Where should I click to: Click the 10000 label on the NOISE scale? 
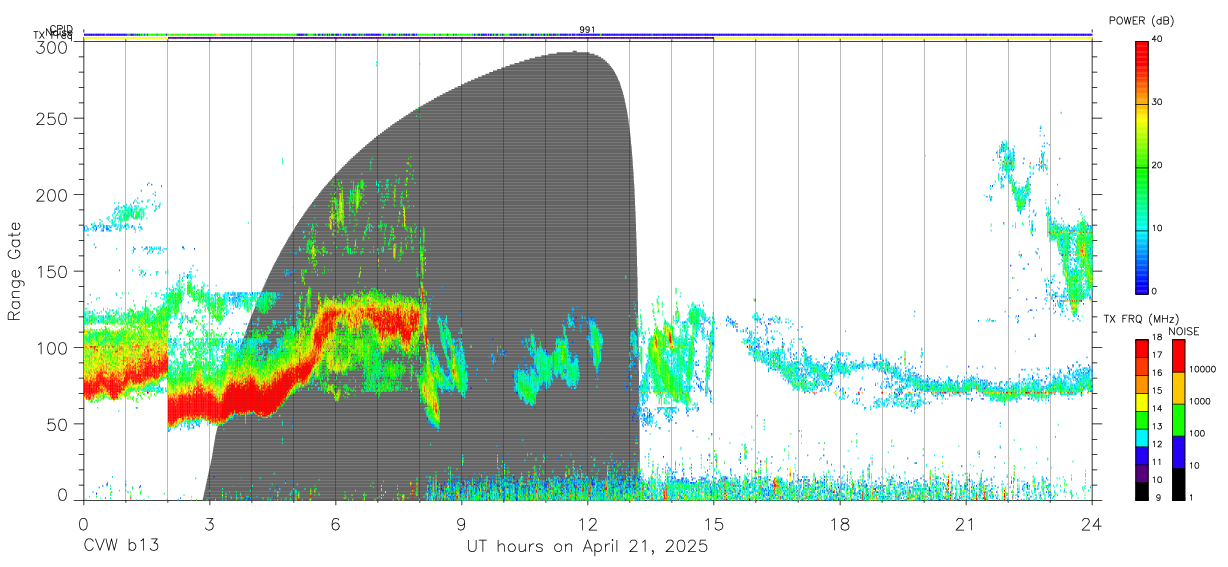[1201, 369]
